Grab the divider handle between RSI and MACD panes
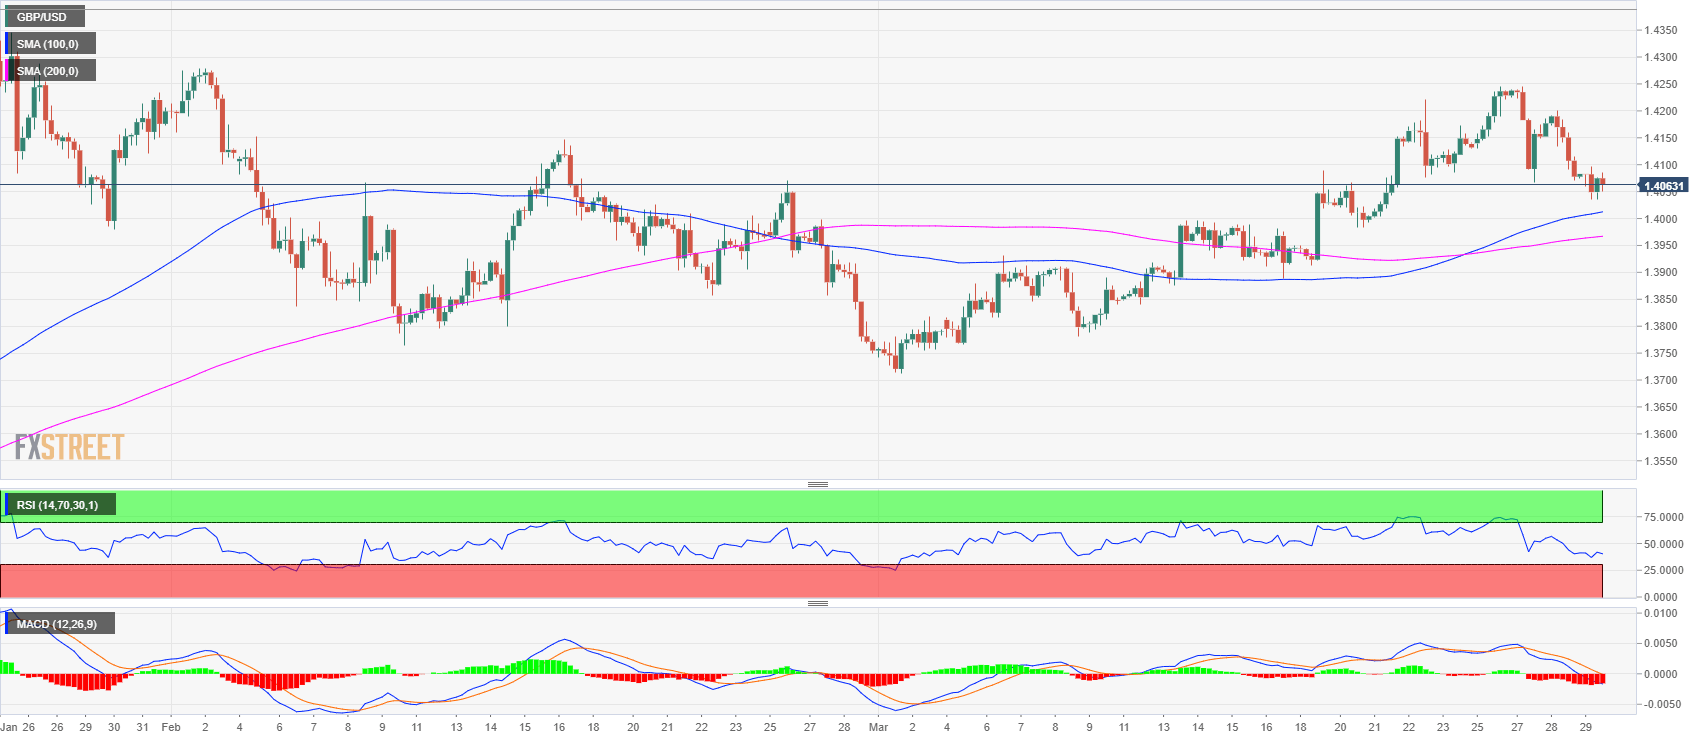 [818, 603]
